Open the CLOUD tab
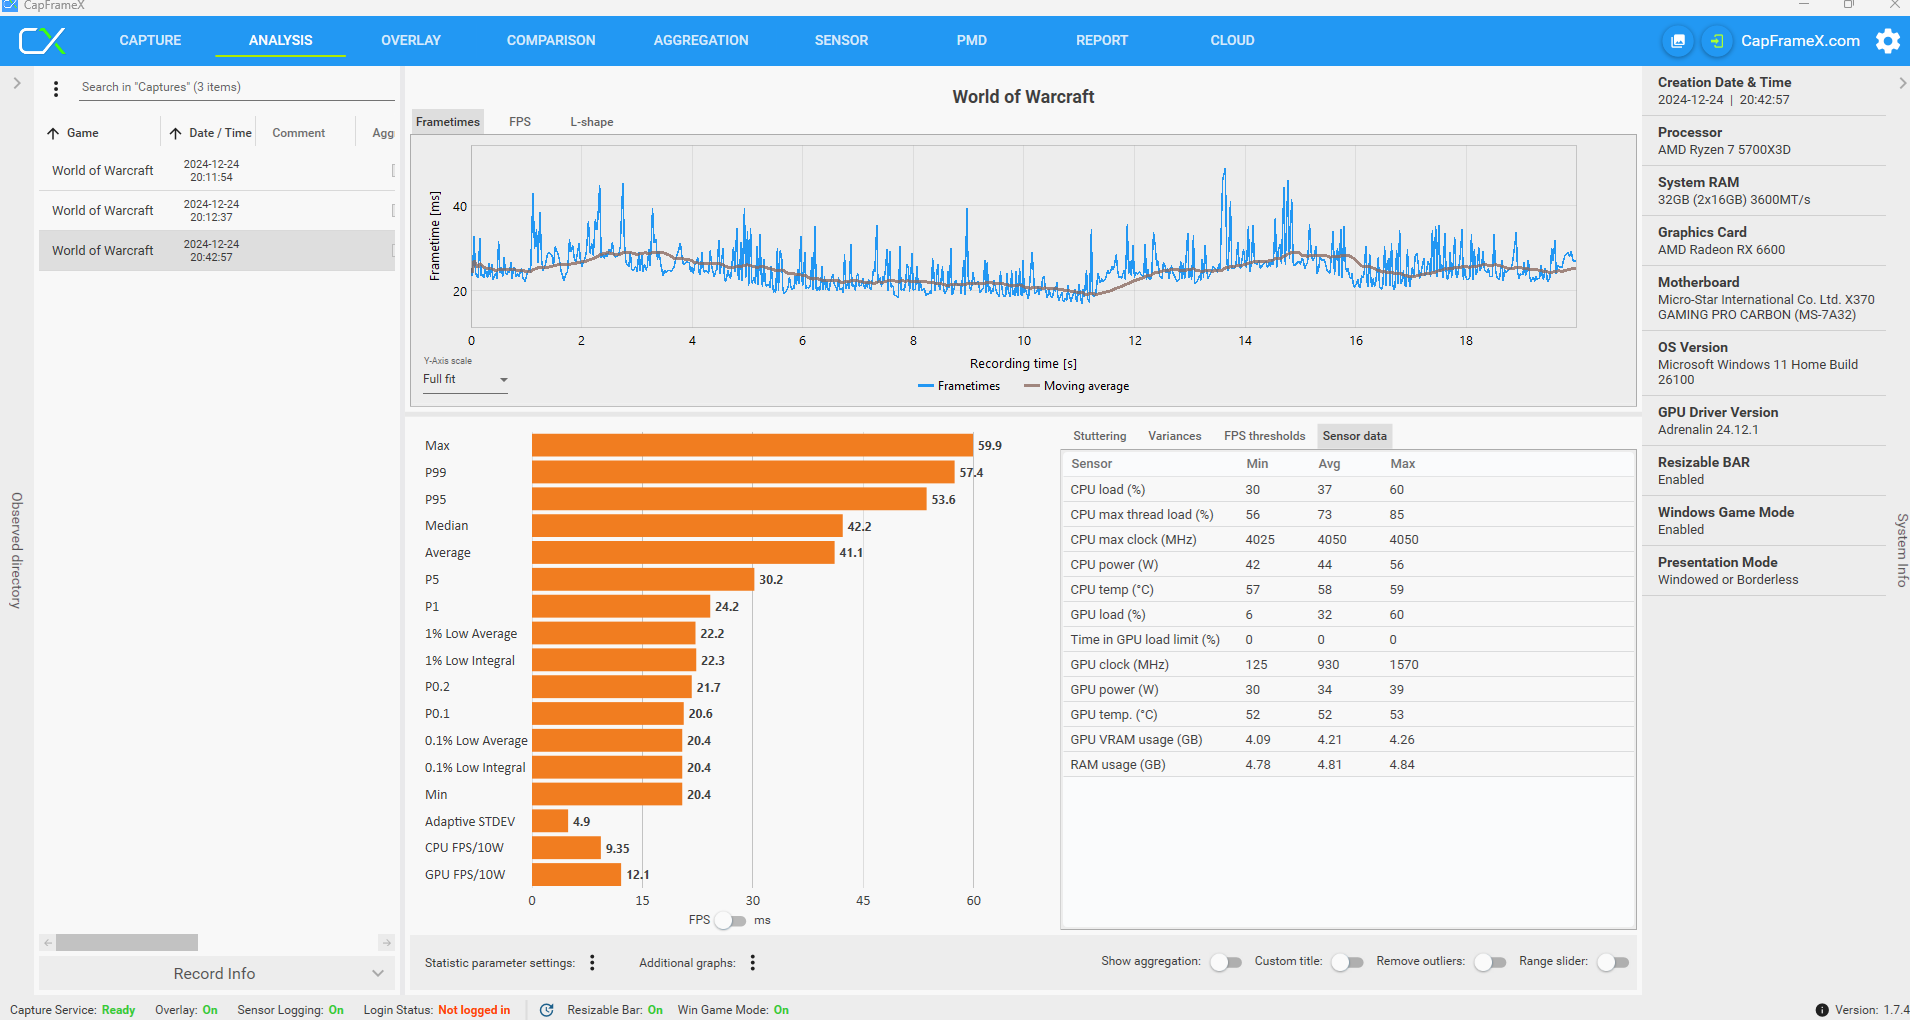The width and height of the screenshot is (1910, 1020). click(1232, 41)
